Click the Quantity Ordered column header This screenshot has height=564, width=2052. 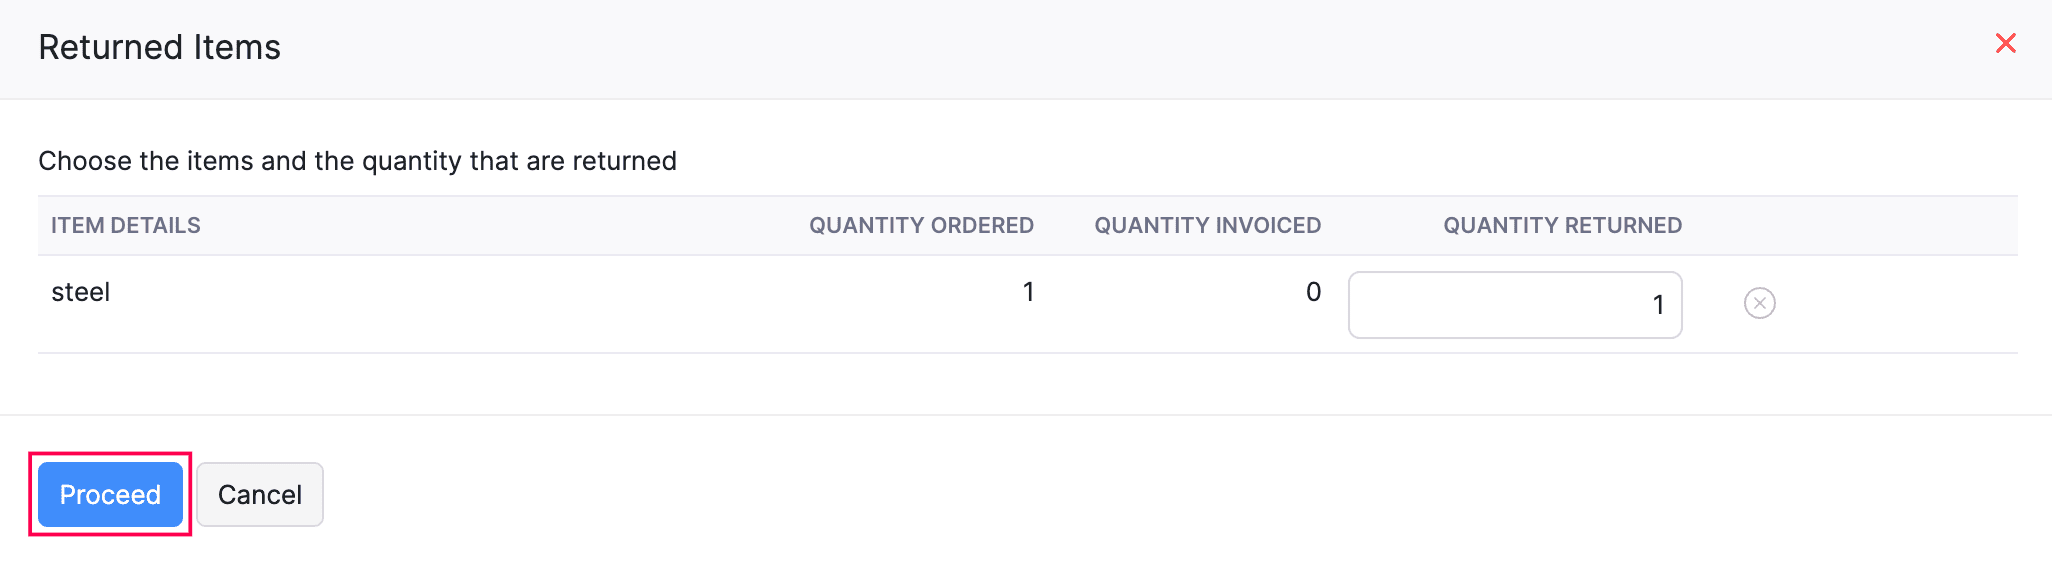coord(921,226)
